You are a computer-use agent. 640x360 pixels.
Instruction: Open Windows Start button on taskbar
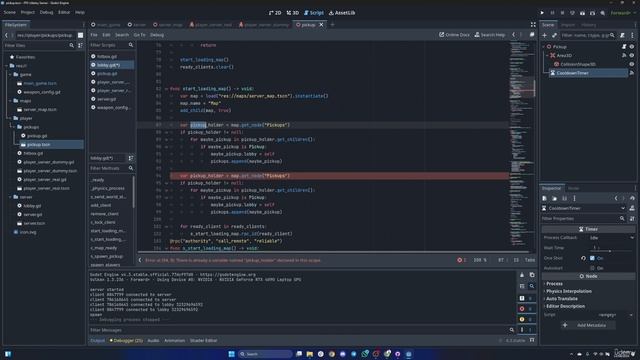tap(231, 354)
